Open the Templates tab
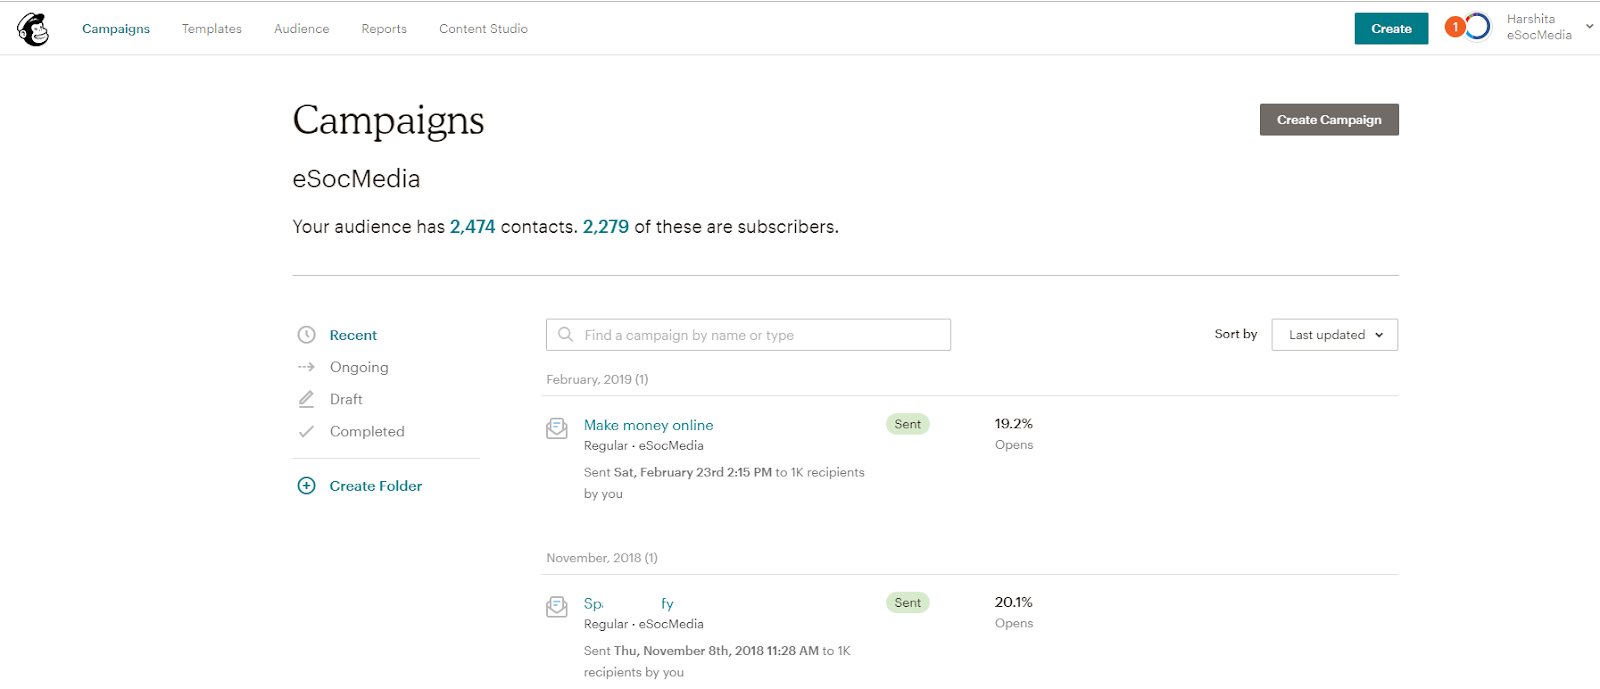 [x=212, y=29]
